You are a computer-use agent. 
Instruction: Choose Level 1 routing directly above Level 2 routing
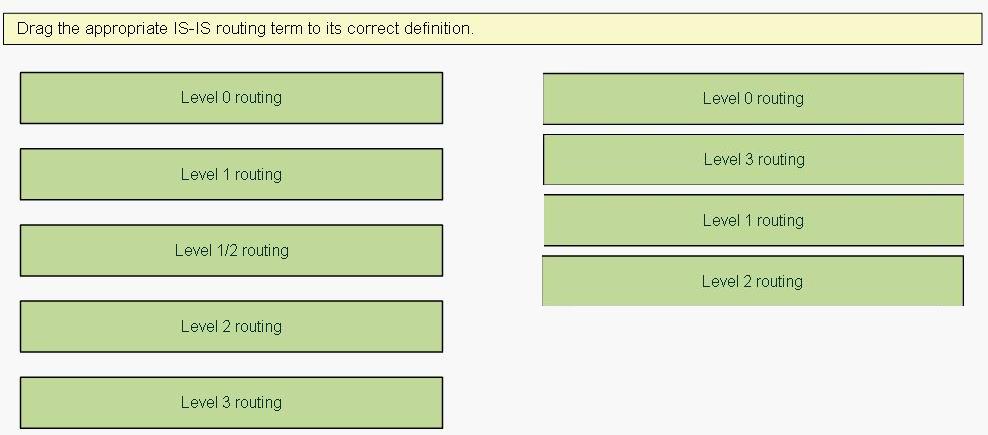click(x=753, y=220)
